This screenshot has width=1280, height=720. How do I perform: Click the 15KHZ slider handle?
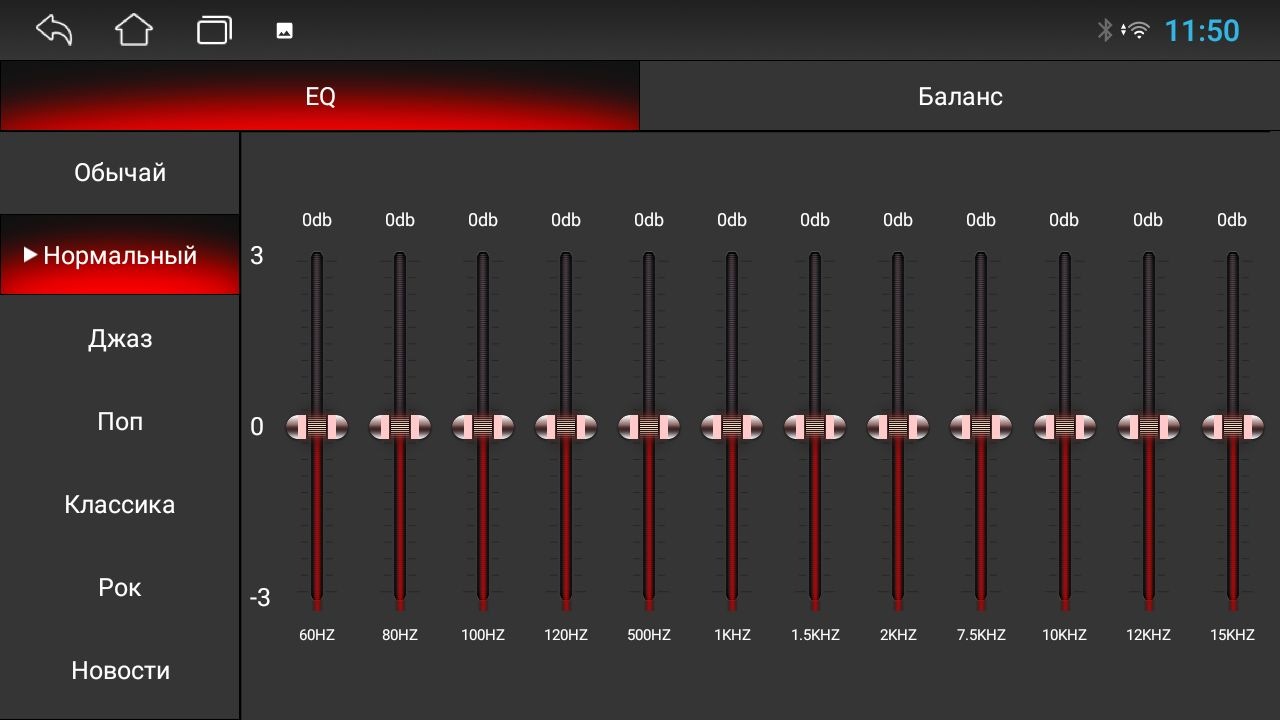[x=1232, y=427]
